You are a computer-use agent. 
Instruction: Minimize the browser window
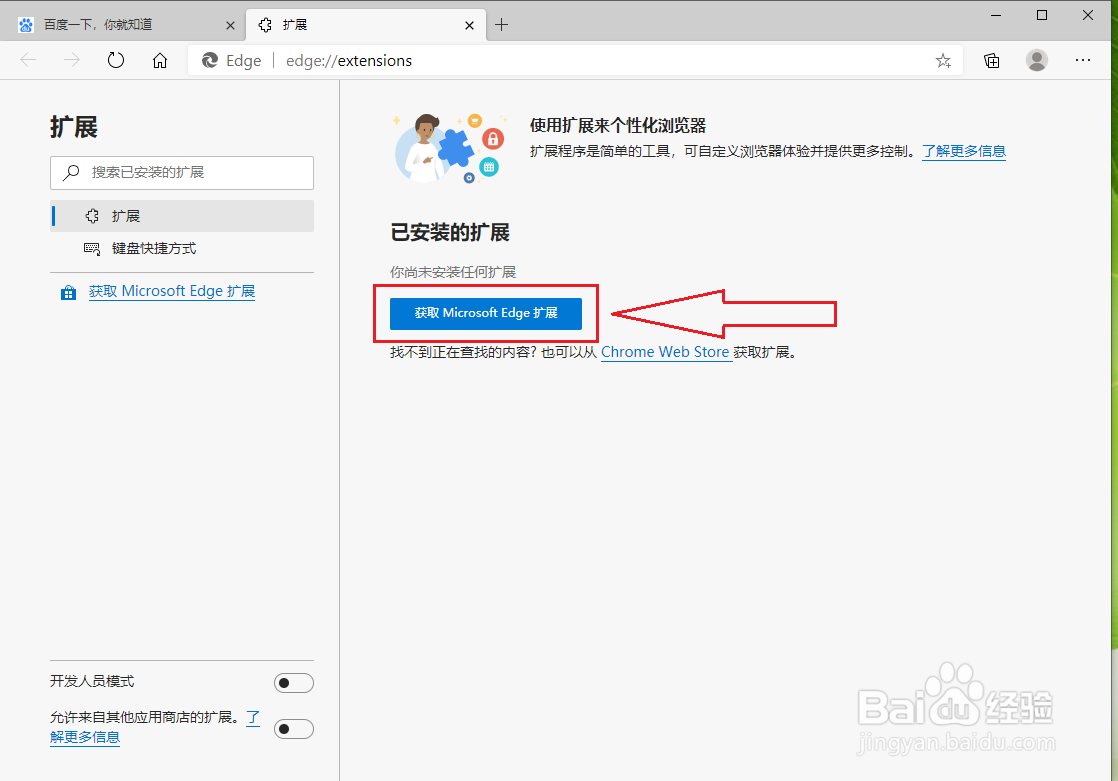point(996,16)
